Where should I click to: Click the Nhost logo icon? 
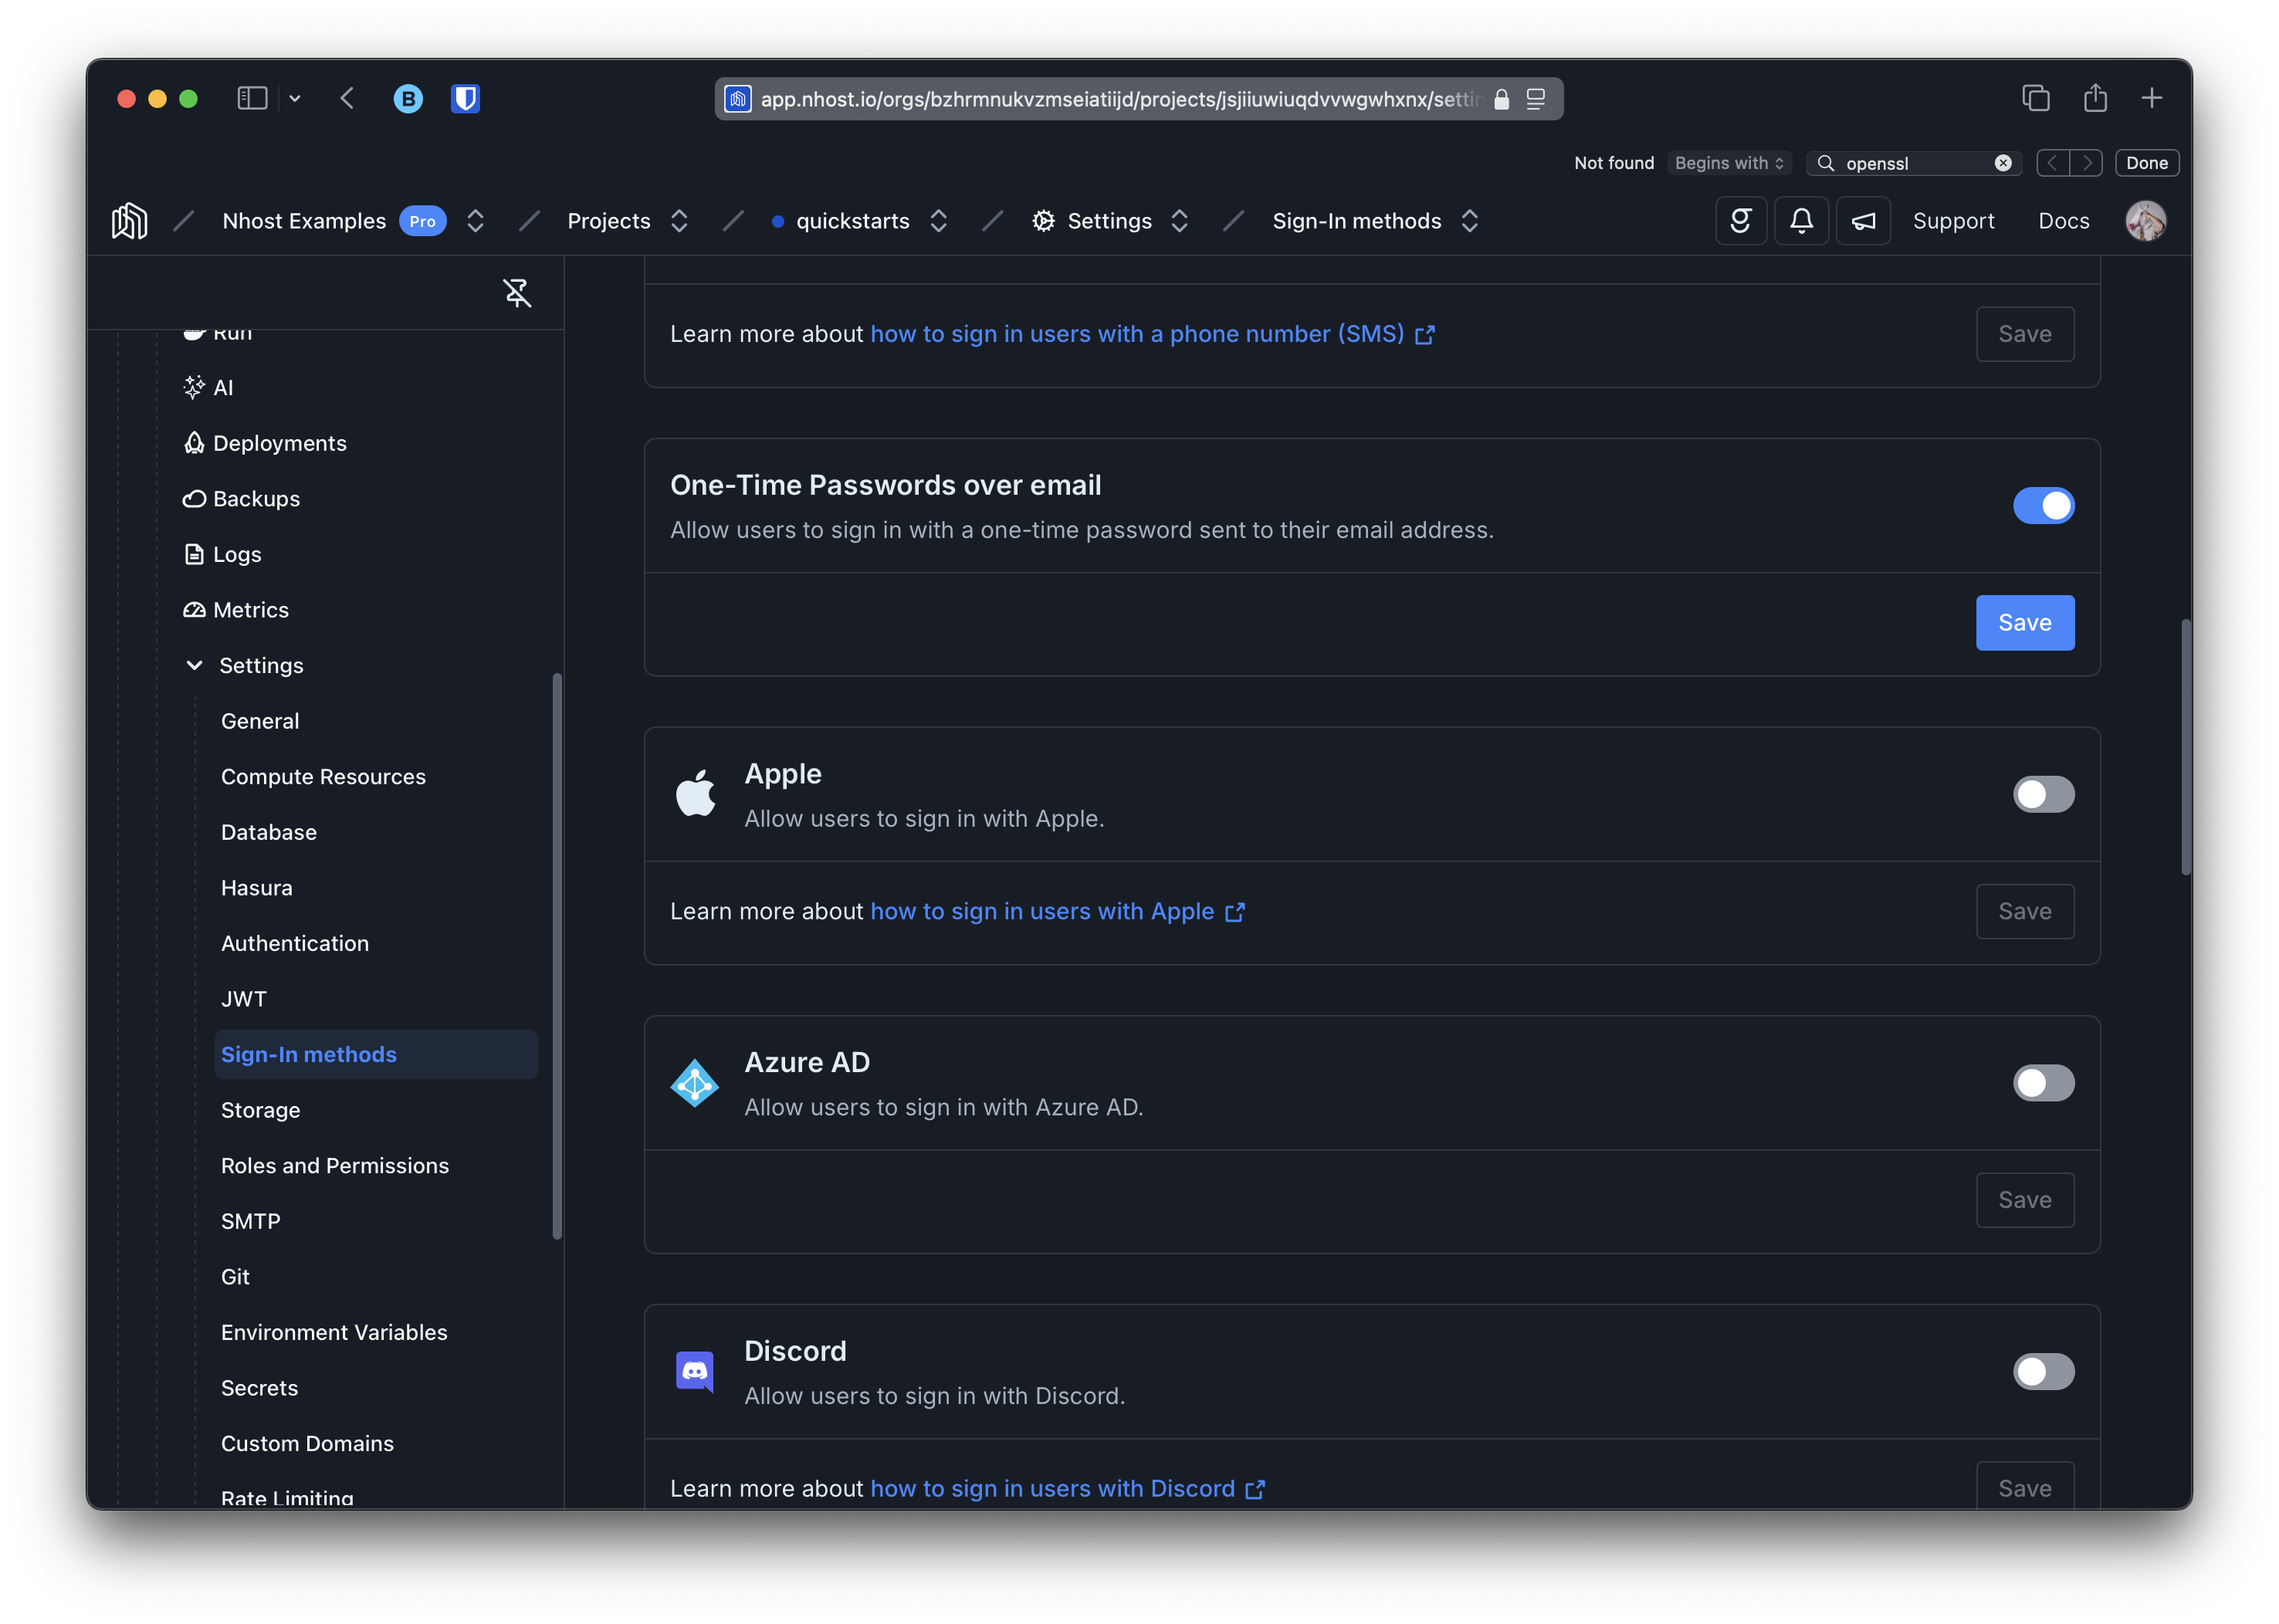(x=129, y=221)
